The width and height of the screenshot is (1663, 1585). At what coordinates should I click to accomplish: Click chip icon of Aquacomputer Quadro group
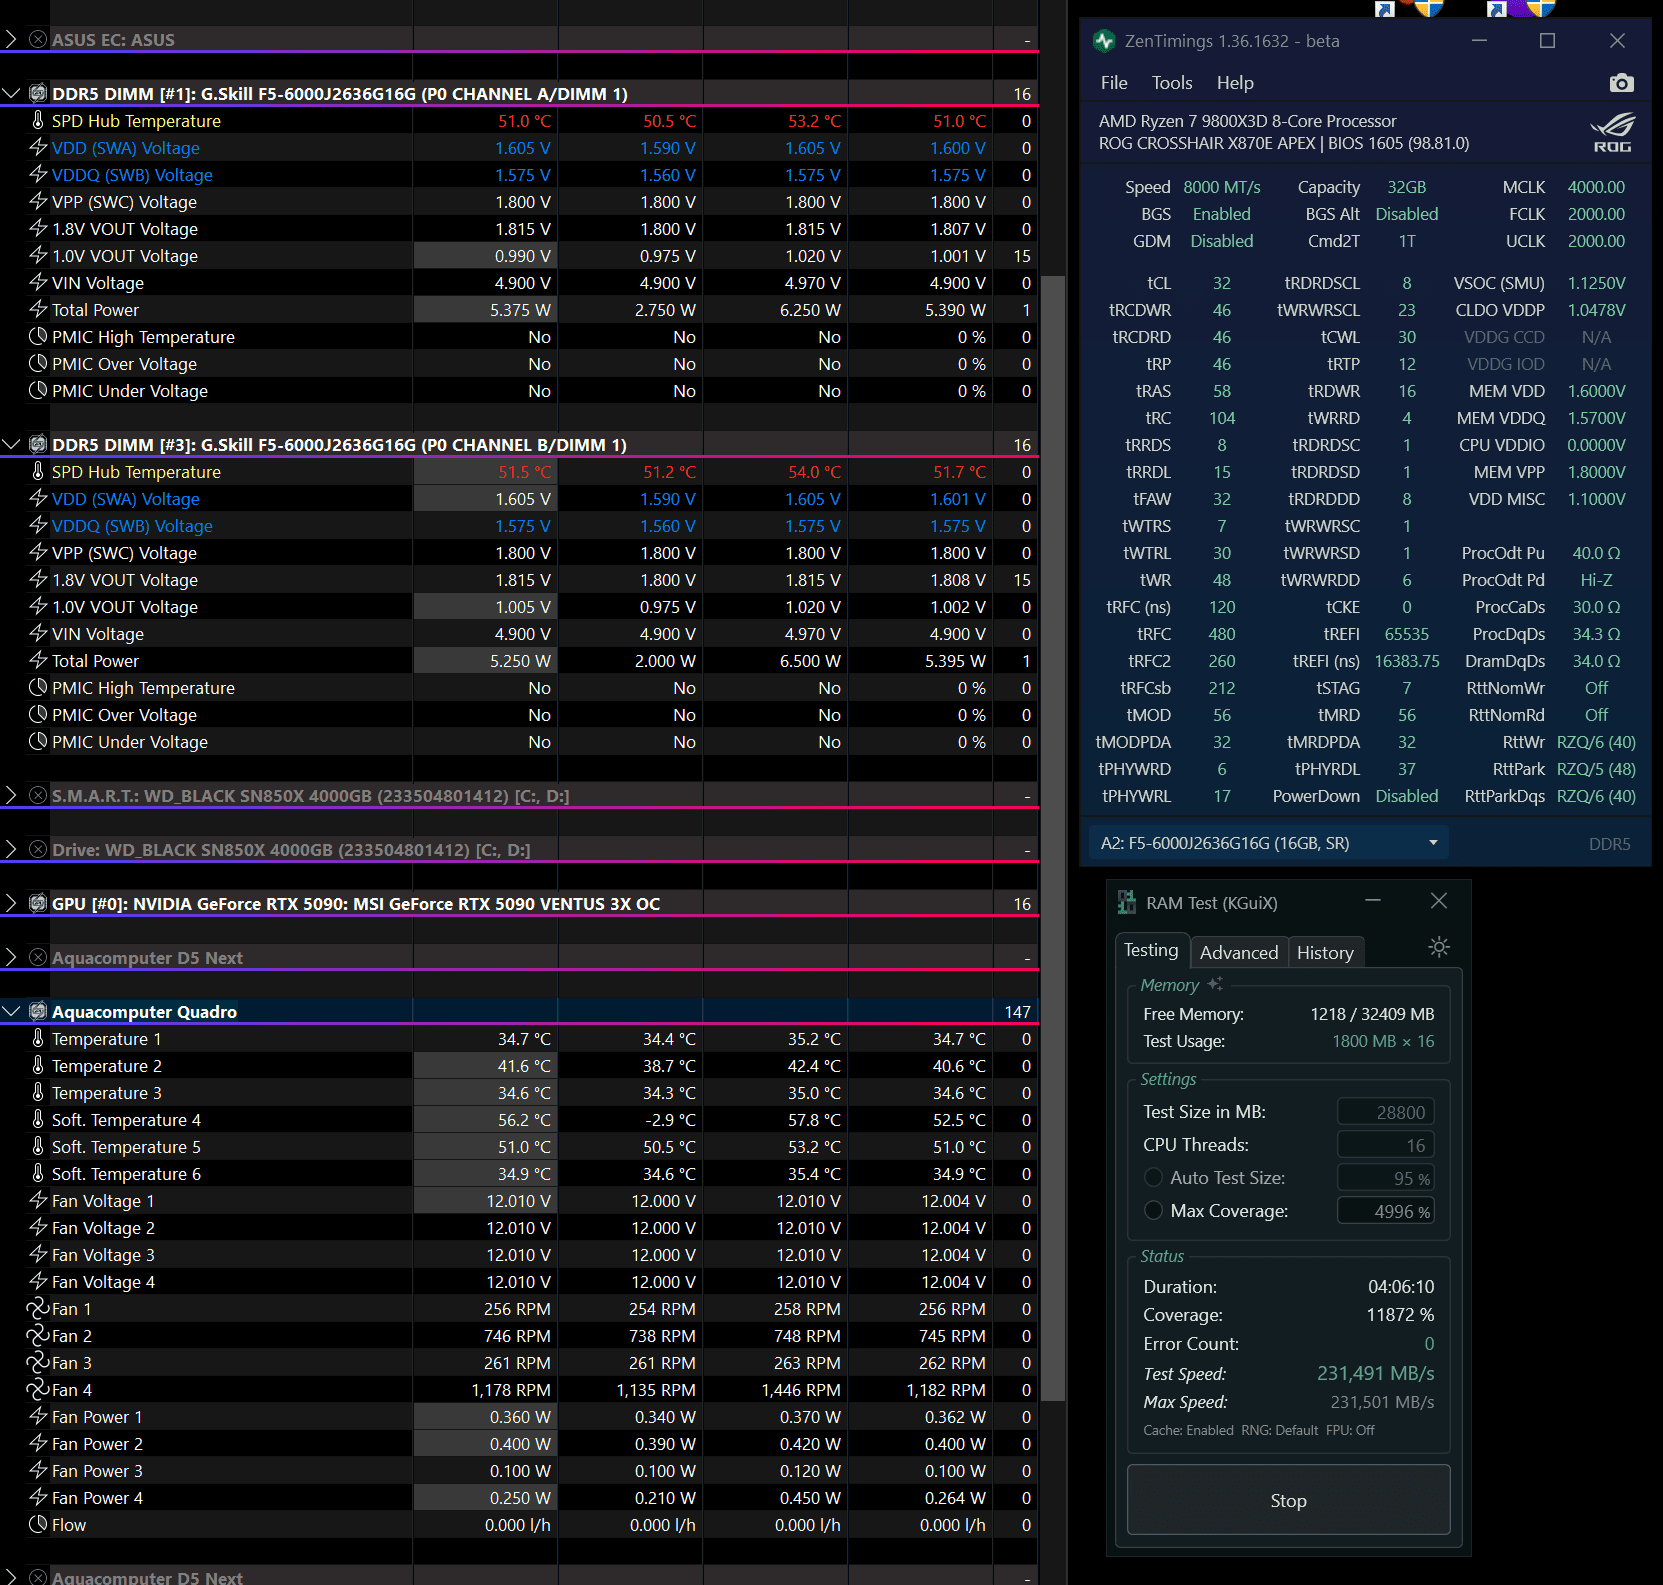click(x=38, y=1011)
